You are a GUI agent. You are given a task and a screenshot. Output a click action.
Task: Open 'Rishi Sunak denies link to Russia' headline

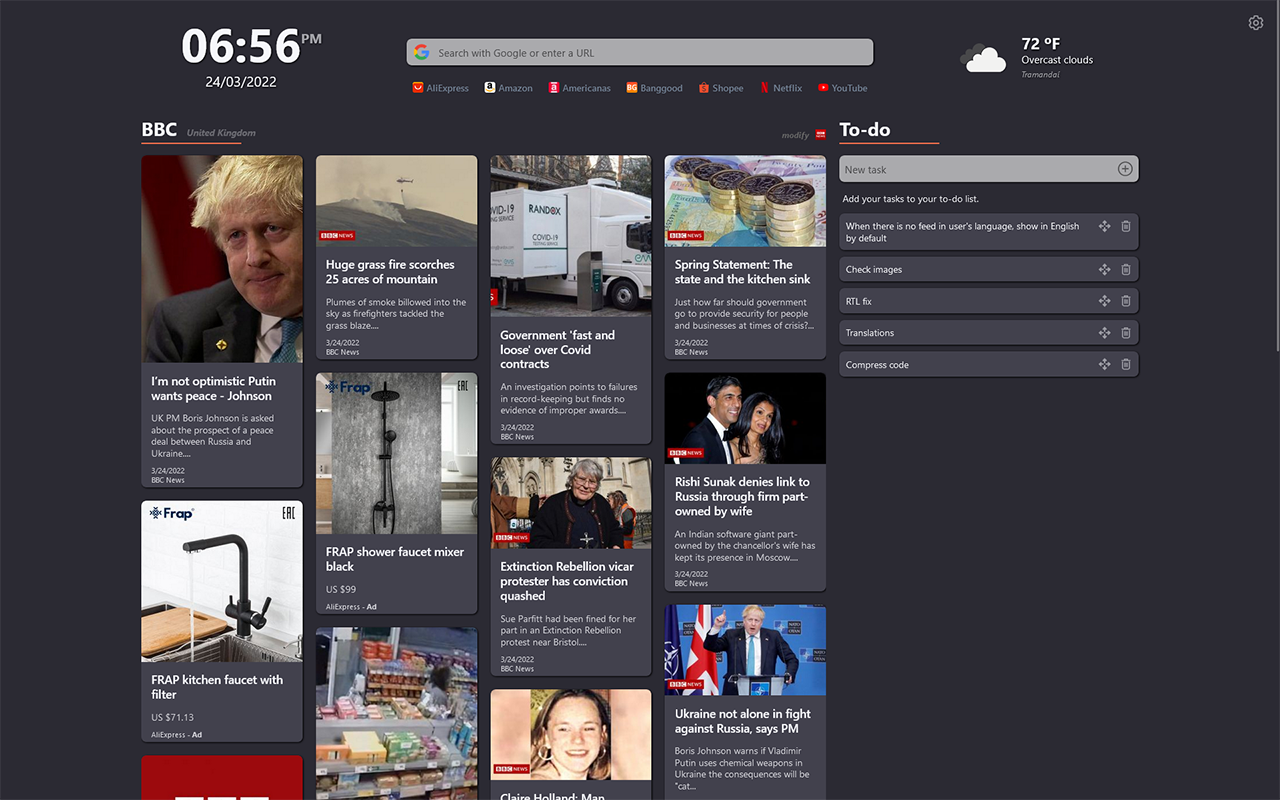pos(742,496)
